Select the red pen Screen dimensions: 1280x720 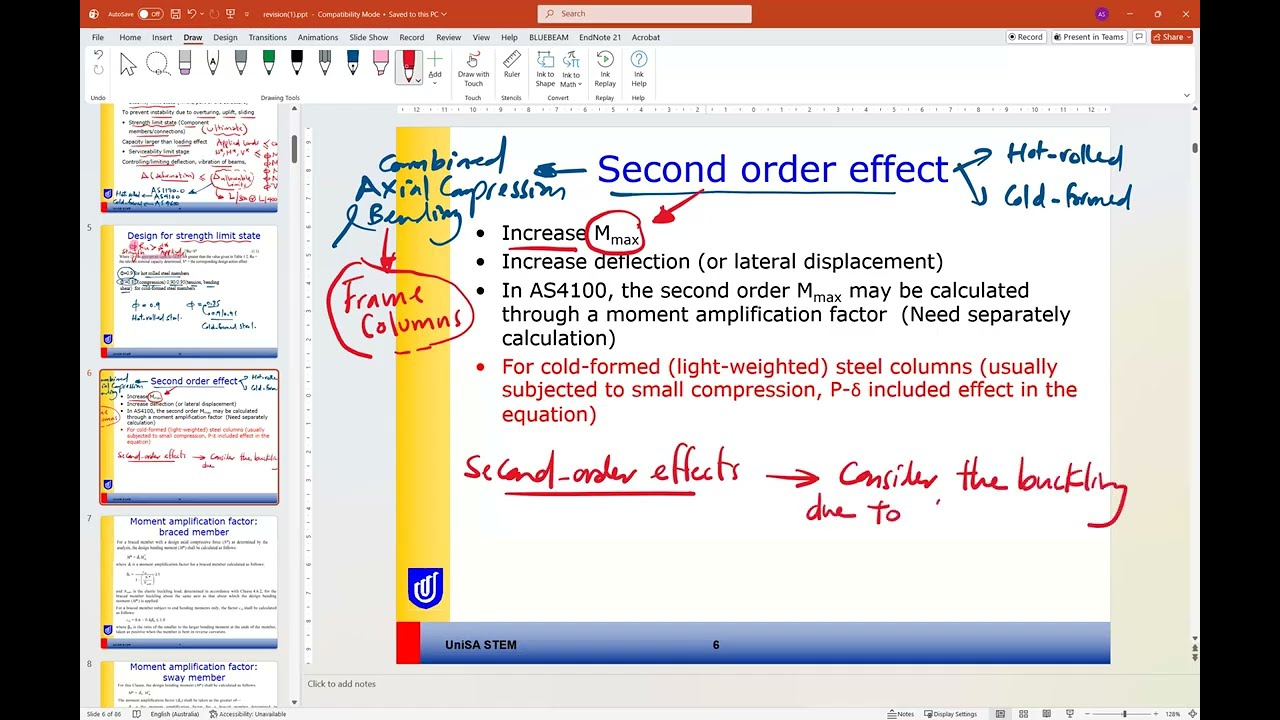pyautogui.click(x=408, y=65)
